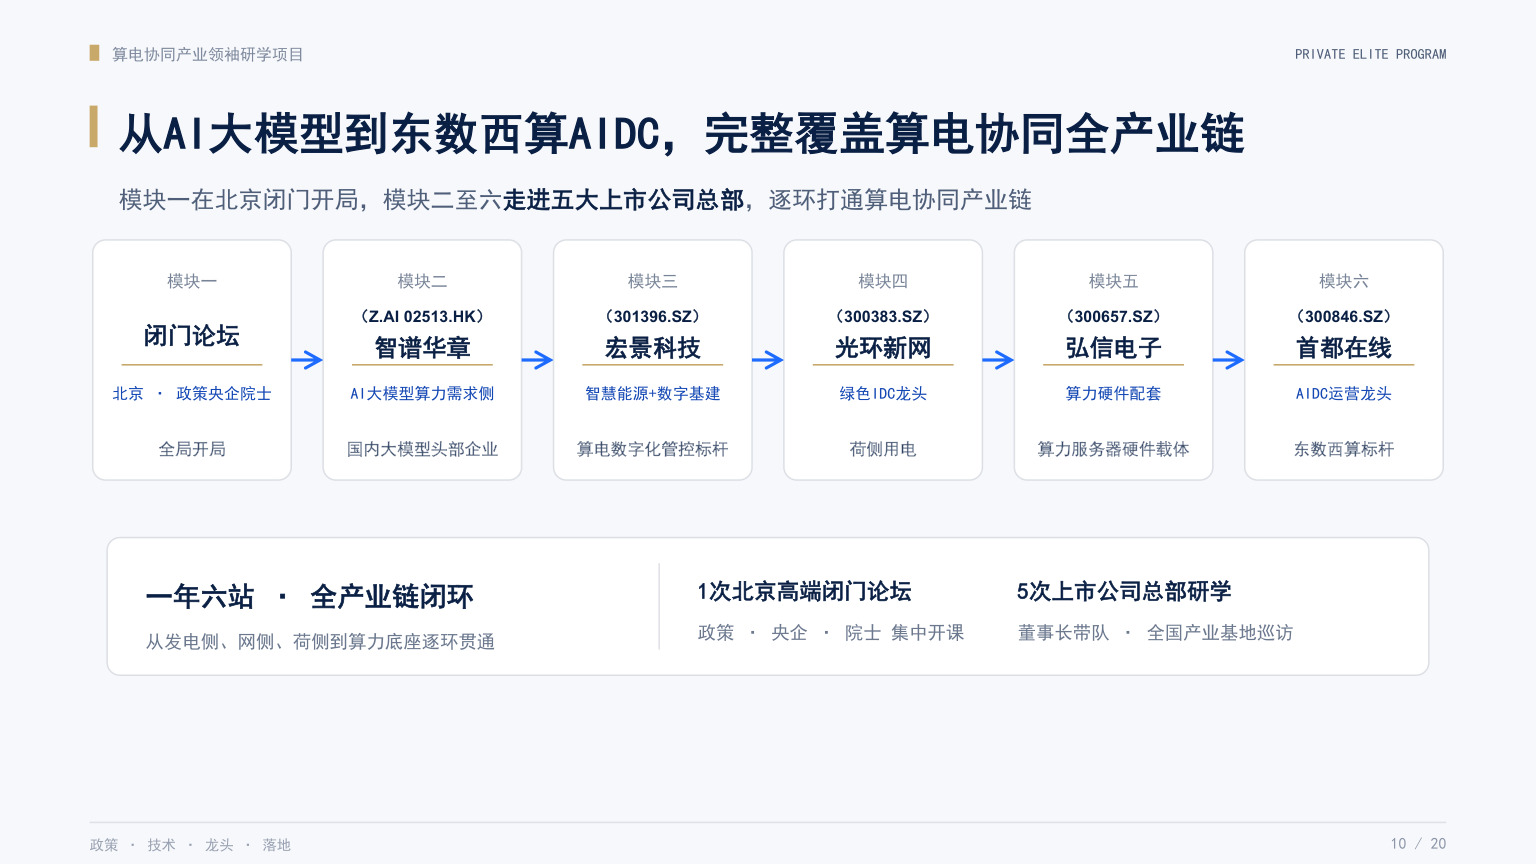
Task: Click stock code '(300383.SZ)'
Action: point(883,316)
